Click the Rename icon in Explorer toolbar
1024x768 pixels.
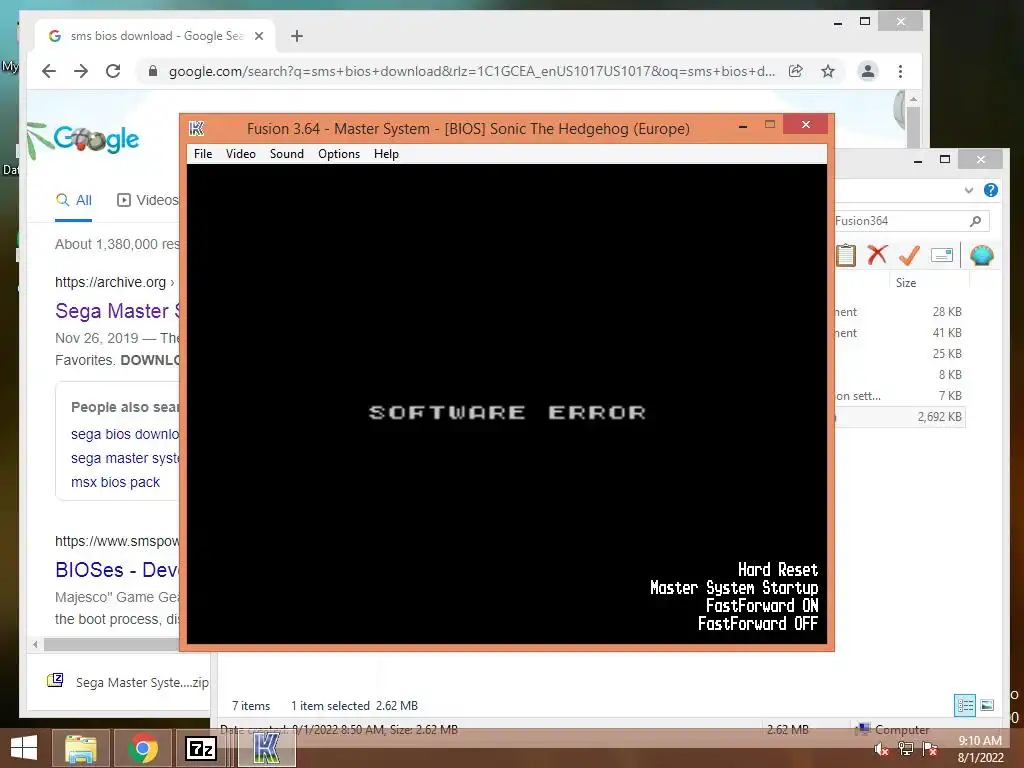point(942,255)
